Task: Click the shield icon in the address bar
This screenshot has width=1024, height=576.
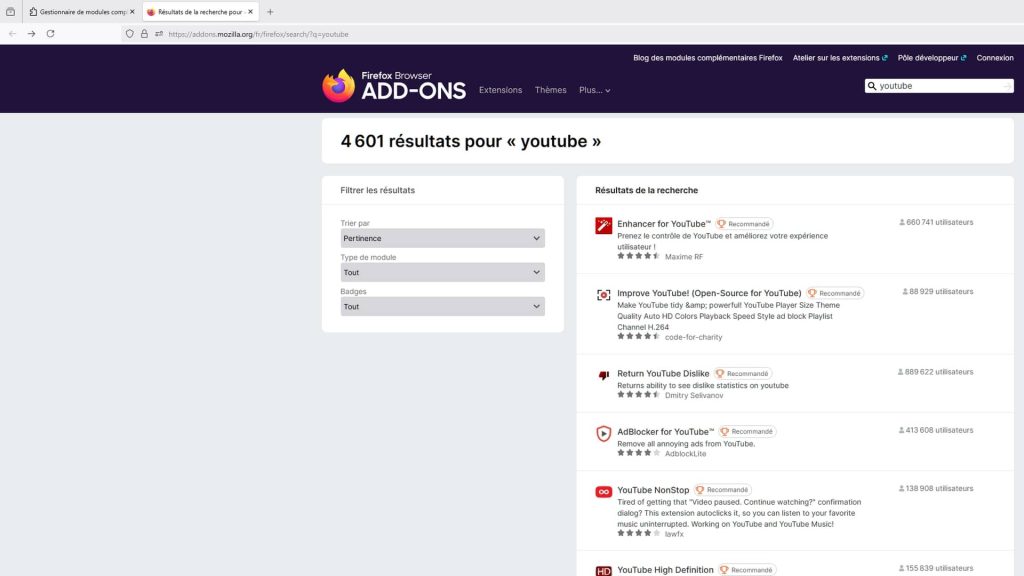Action: pyautogui.click(x=129, y=33)
